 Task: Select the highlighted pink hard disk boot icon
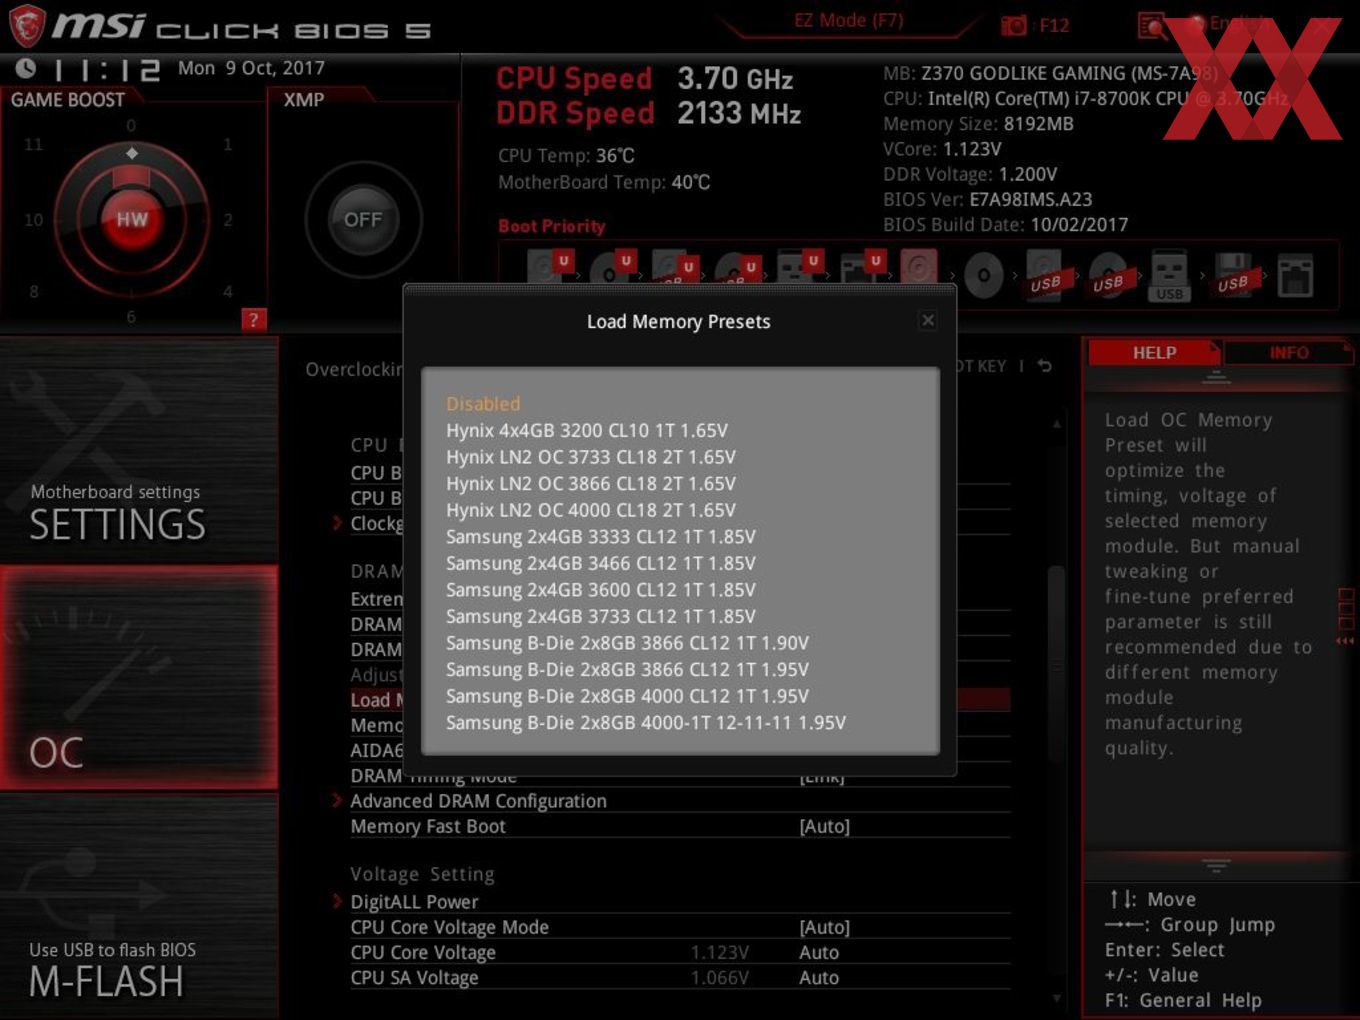pyautogui.click(x=919, y=268)
